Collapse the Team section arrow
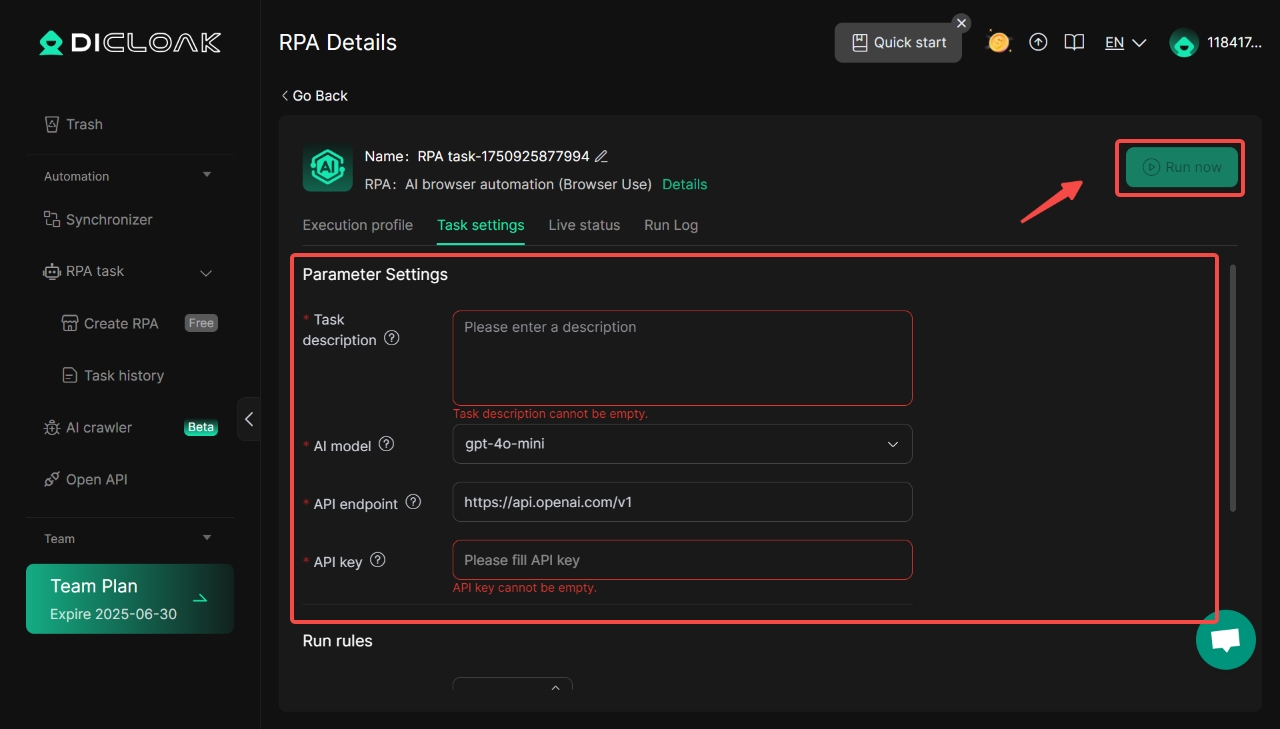 207,538
